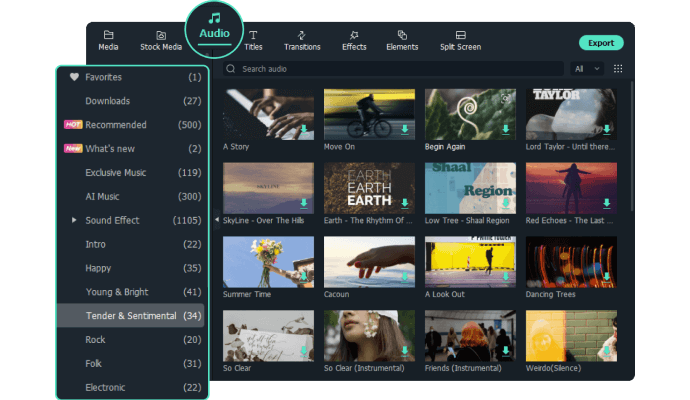This screenshot has width=690, height=400.
Task: Select the Tender & Sentimental category
Action: tap(131, 316)
